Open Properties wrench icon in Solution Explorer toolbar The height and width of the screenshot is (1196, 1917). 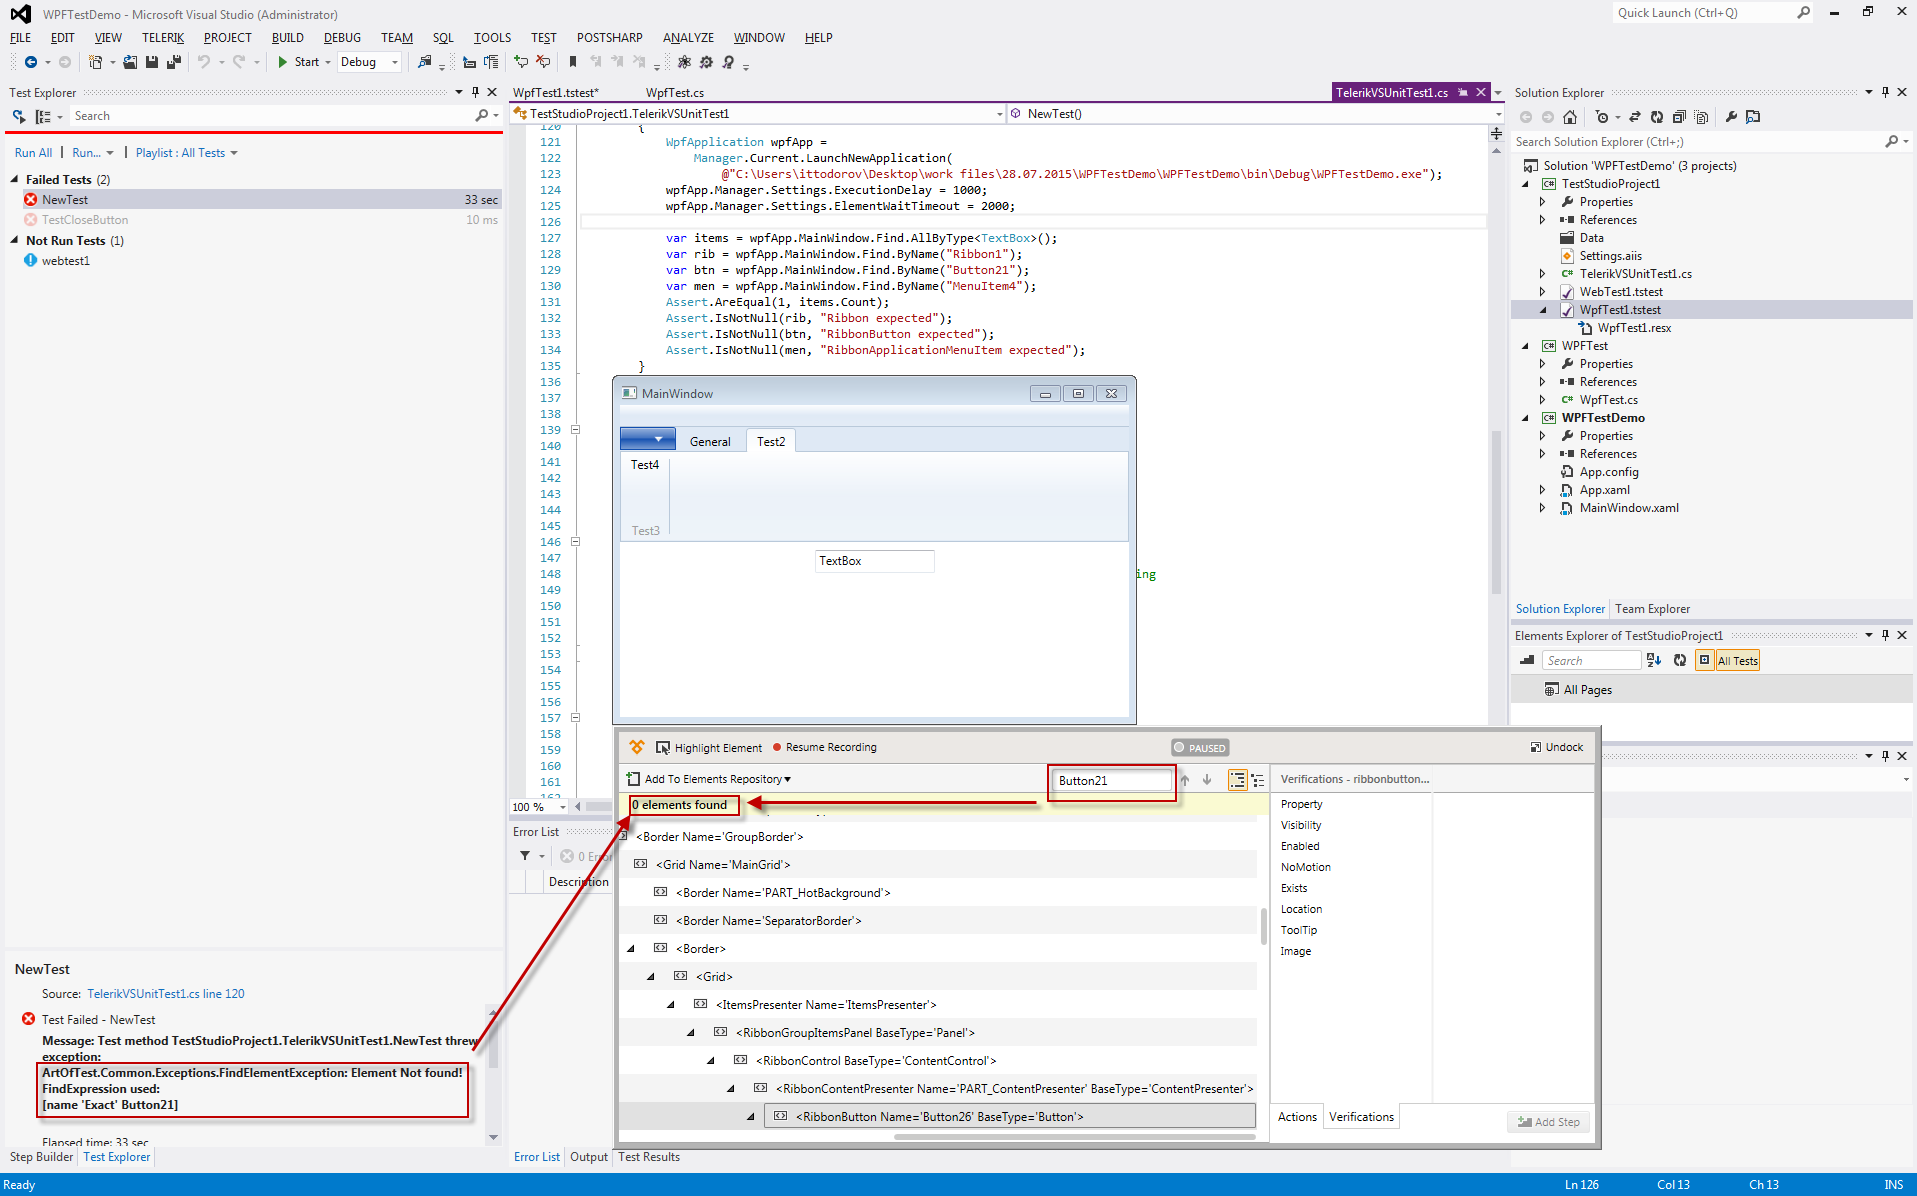1731,117
